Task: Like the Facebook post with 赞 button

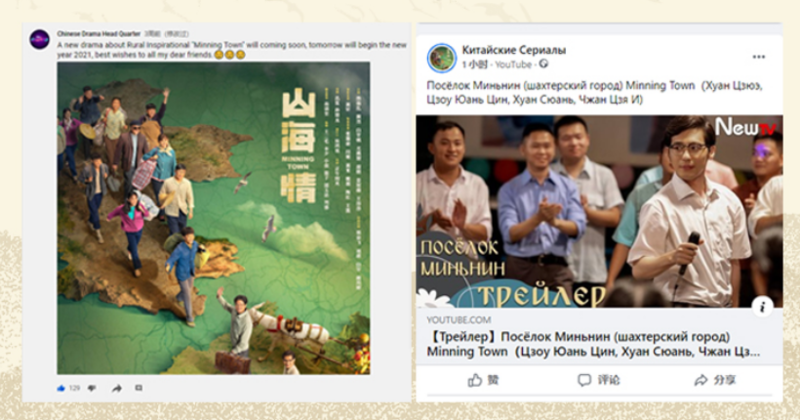Action: (483, 380)
